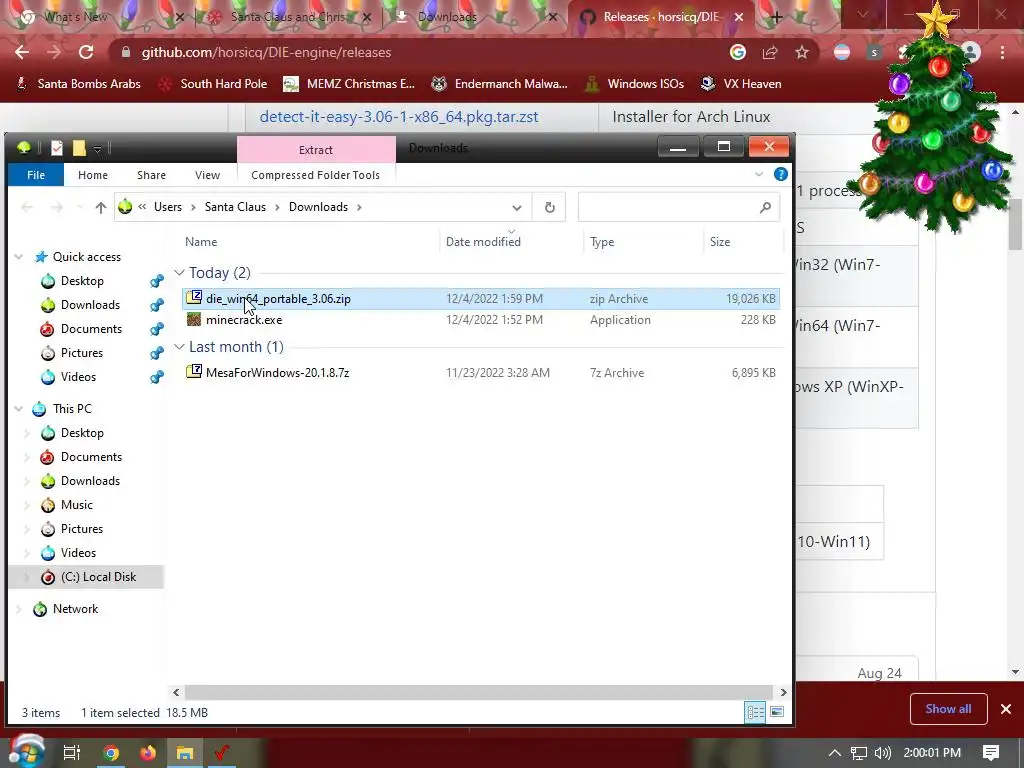Open Documents under Quick access
Screen dimensions: 1024x768
pos(91,329)
